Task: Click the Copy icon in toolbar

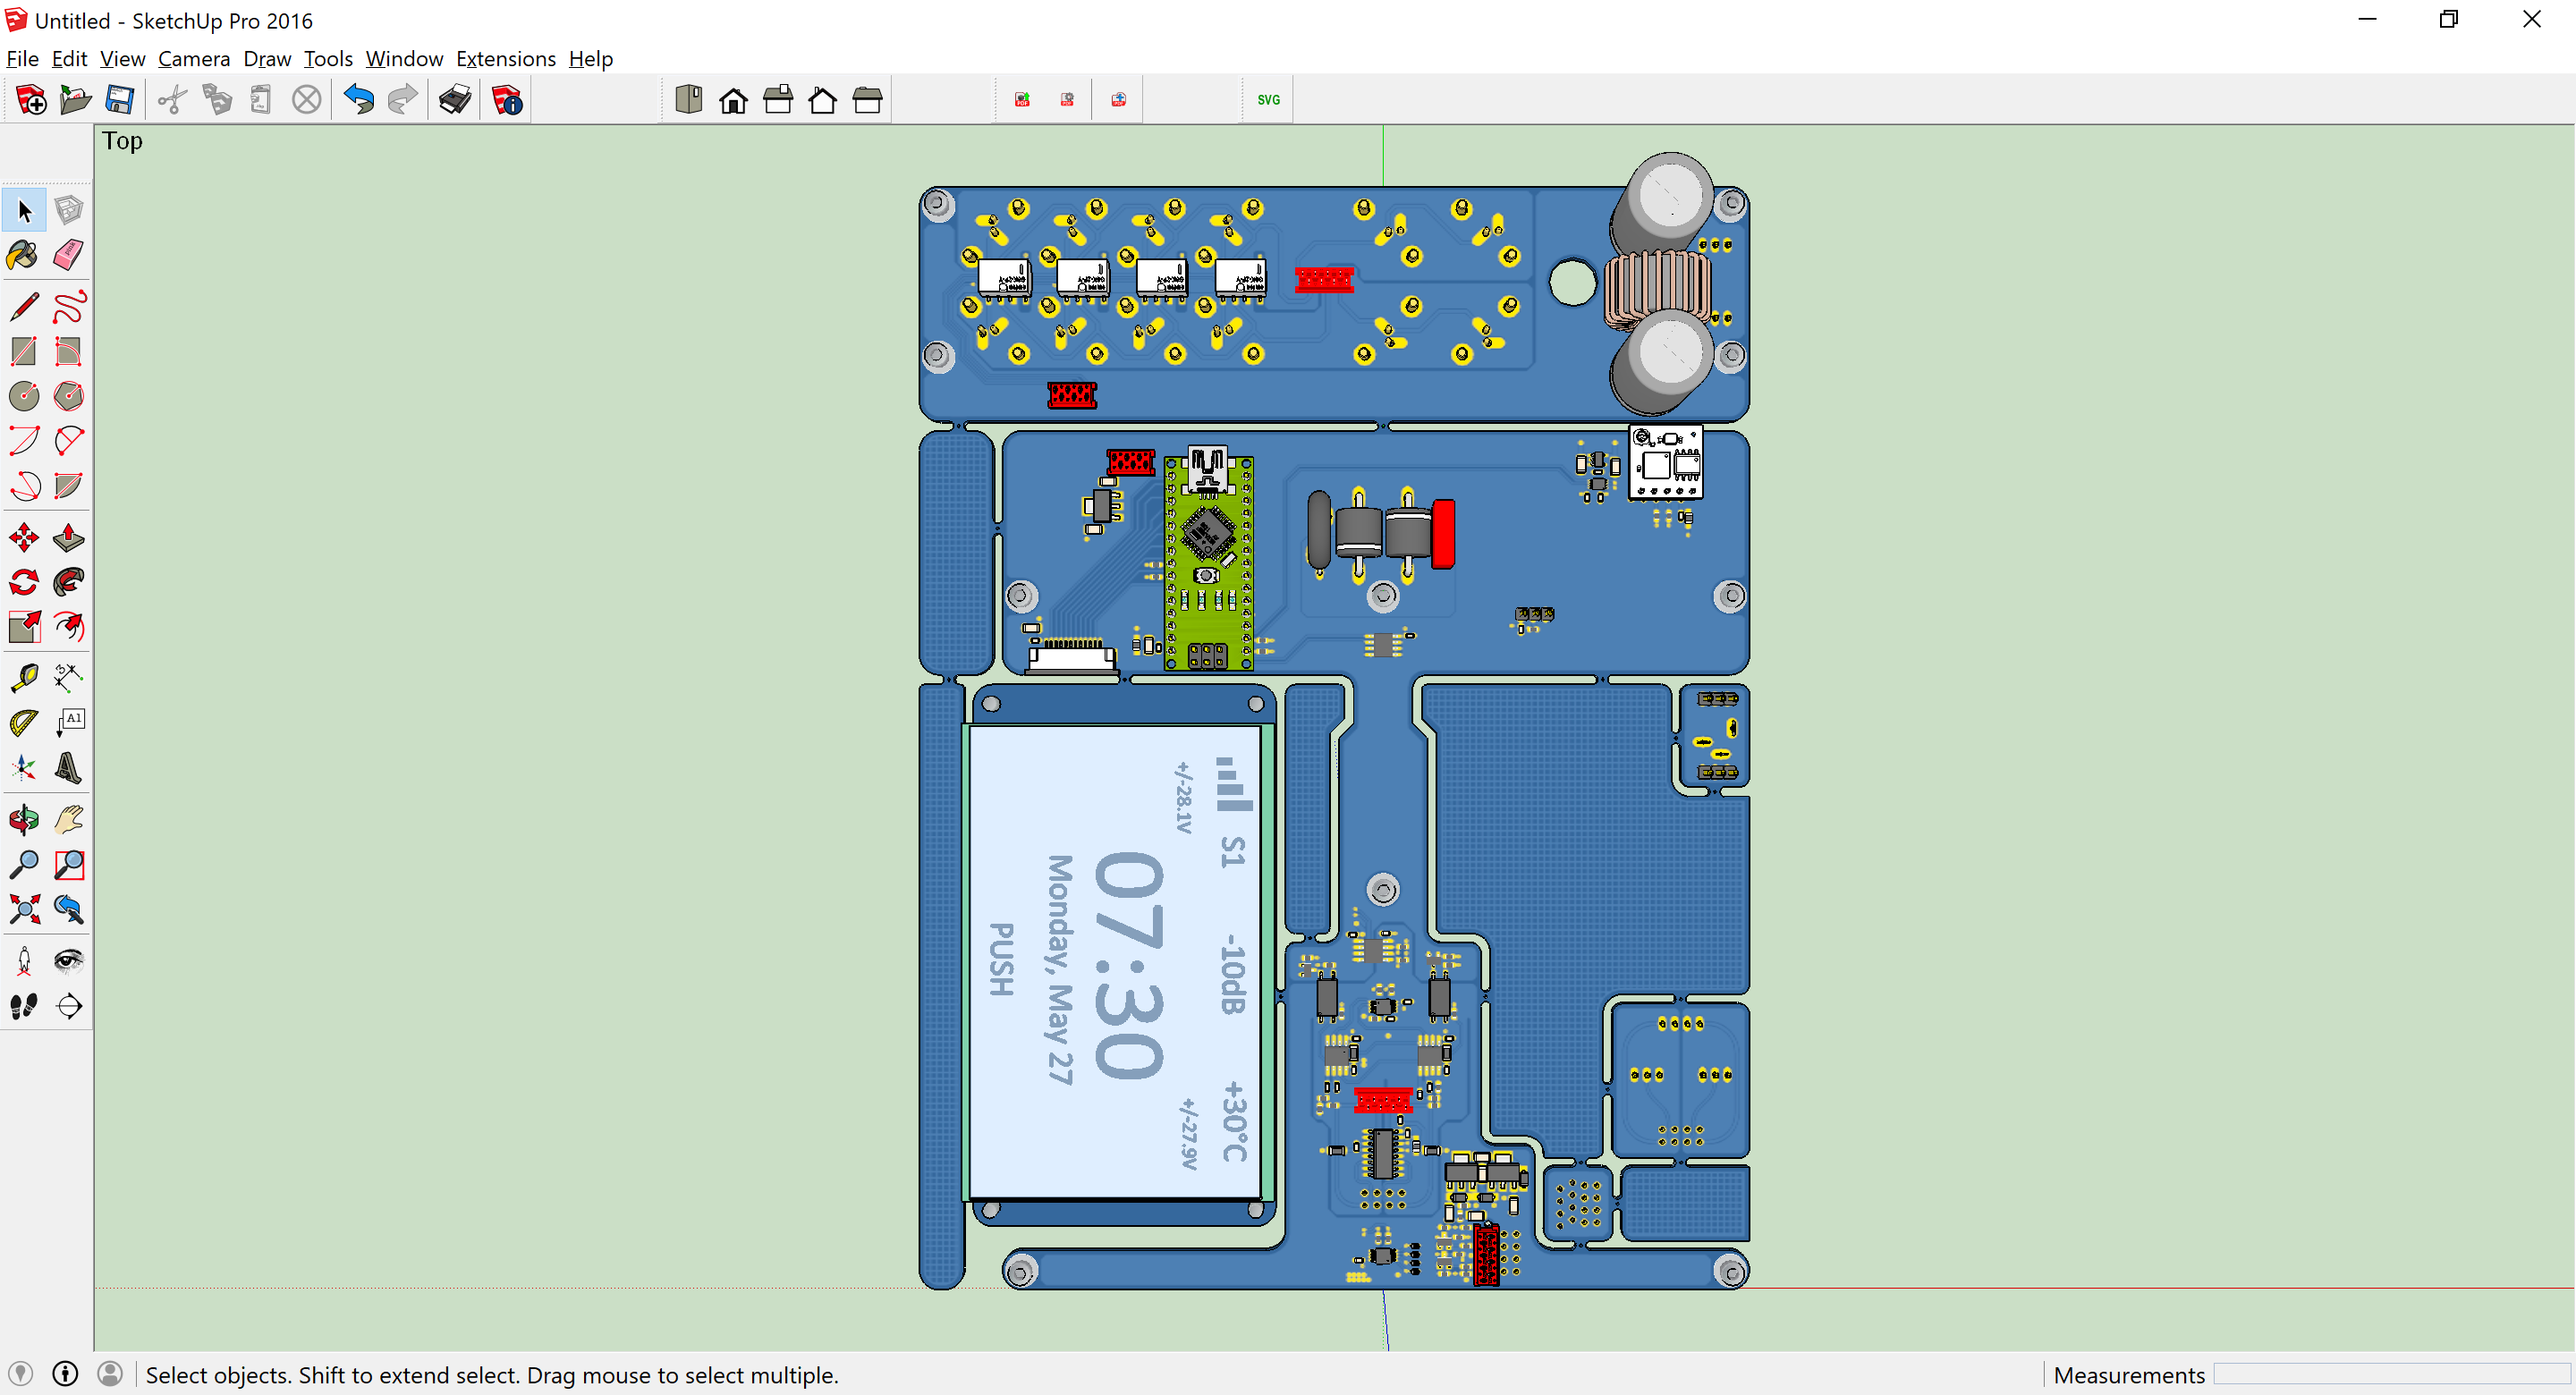Action: 217,100
